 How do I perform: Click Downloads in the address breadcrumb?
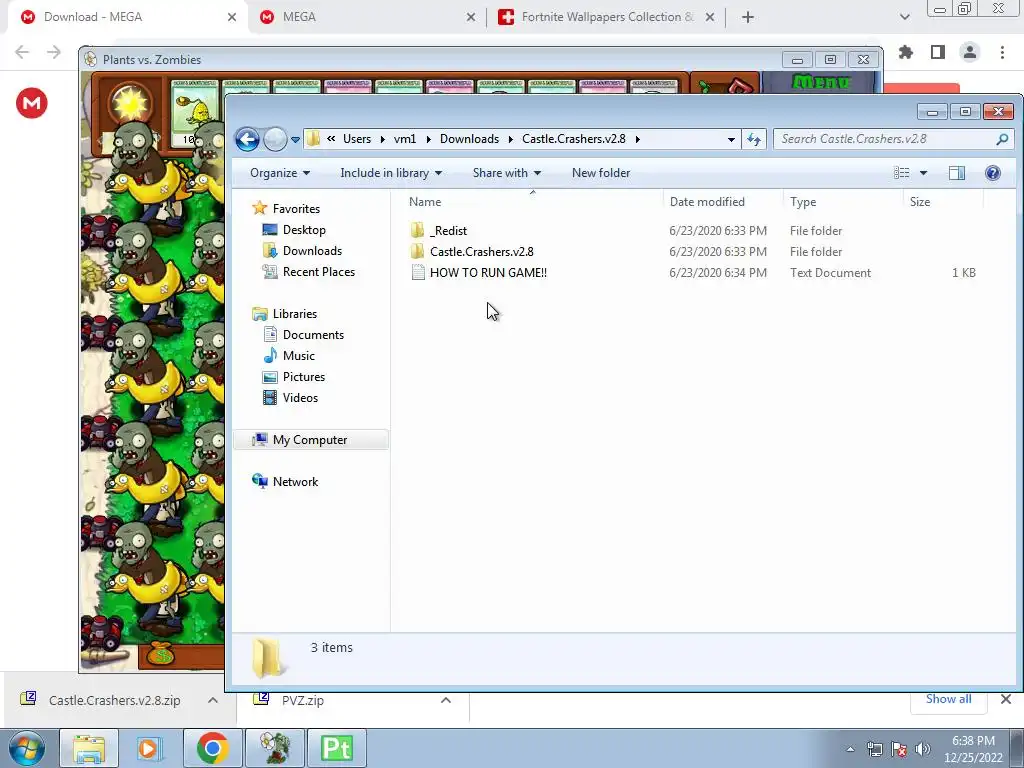coord(469,139)
